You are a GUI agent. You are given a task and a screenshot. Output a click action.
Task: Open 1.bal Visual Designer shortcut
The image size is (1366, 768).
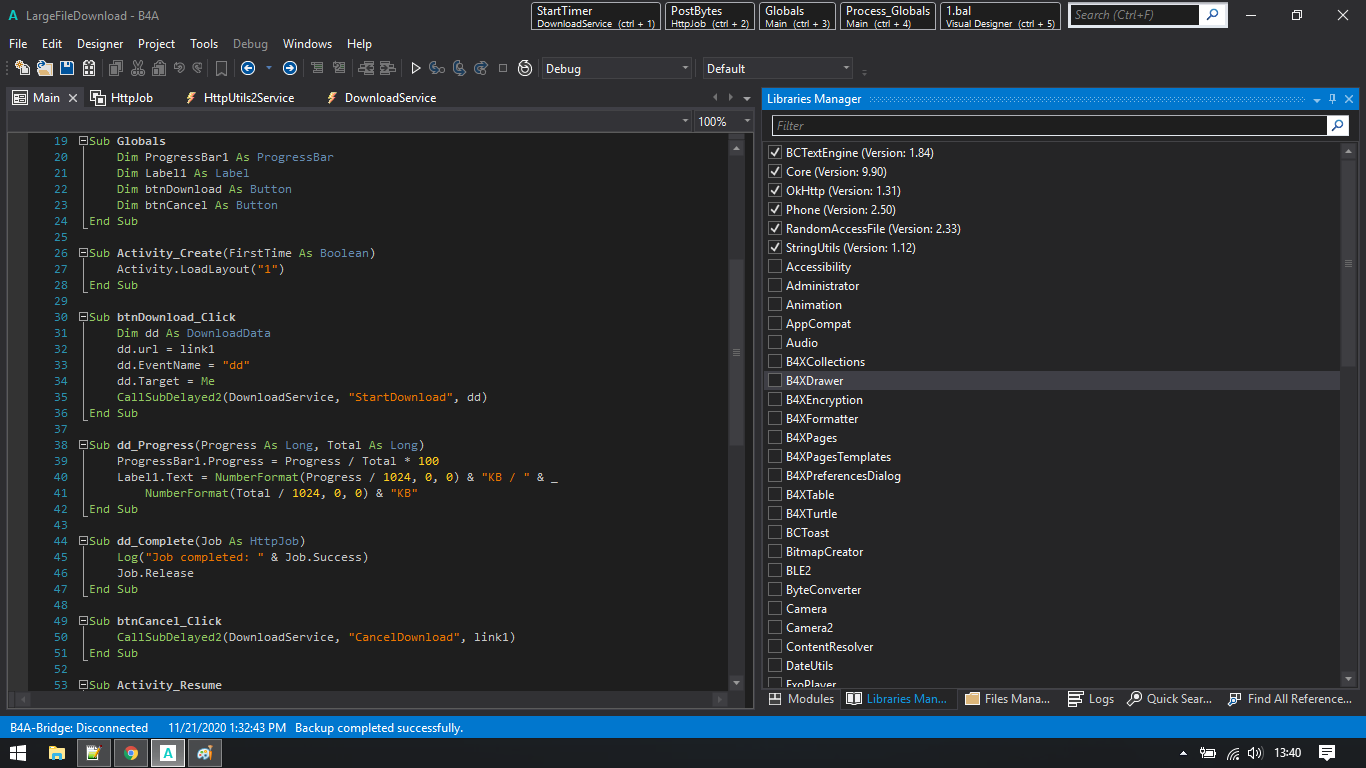pyautogui.click(x=1000, y=17)
